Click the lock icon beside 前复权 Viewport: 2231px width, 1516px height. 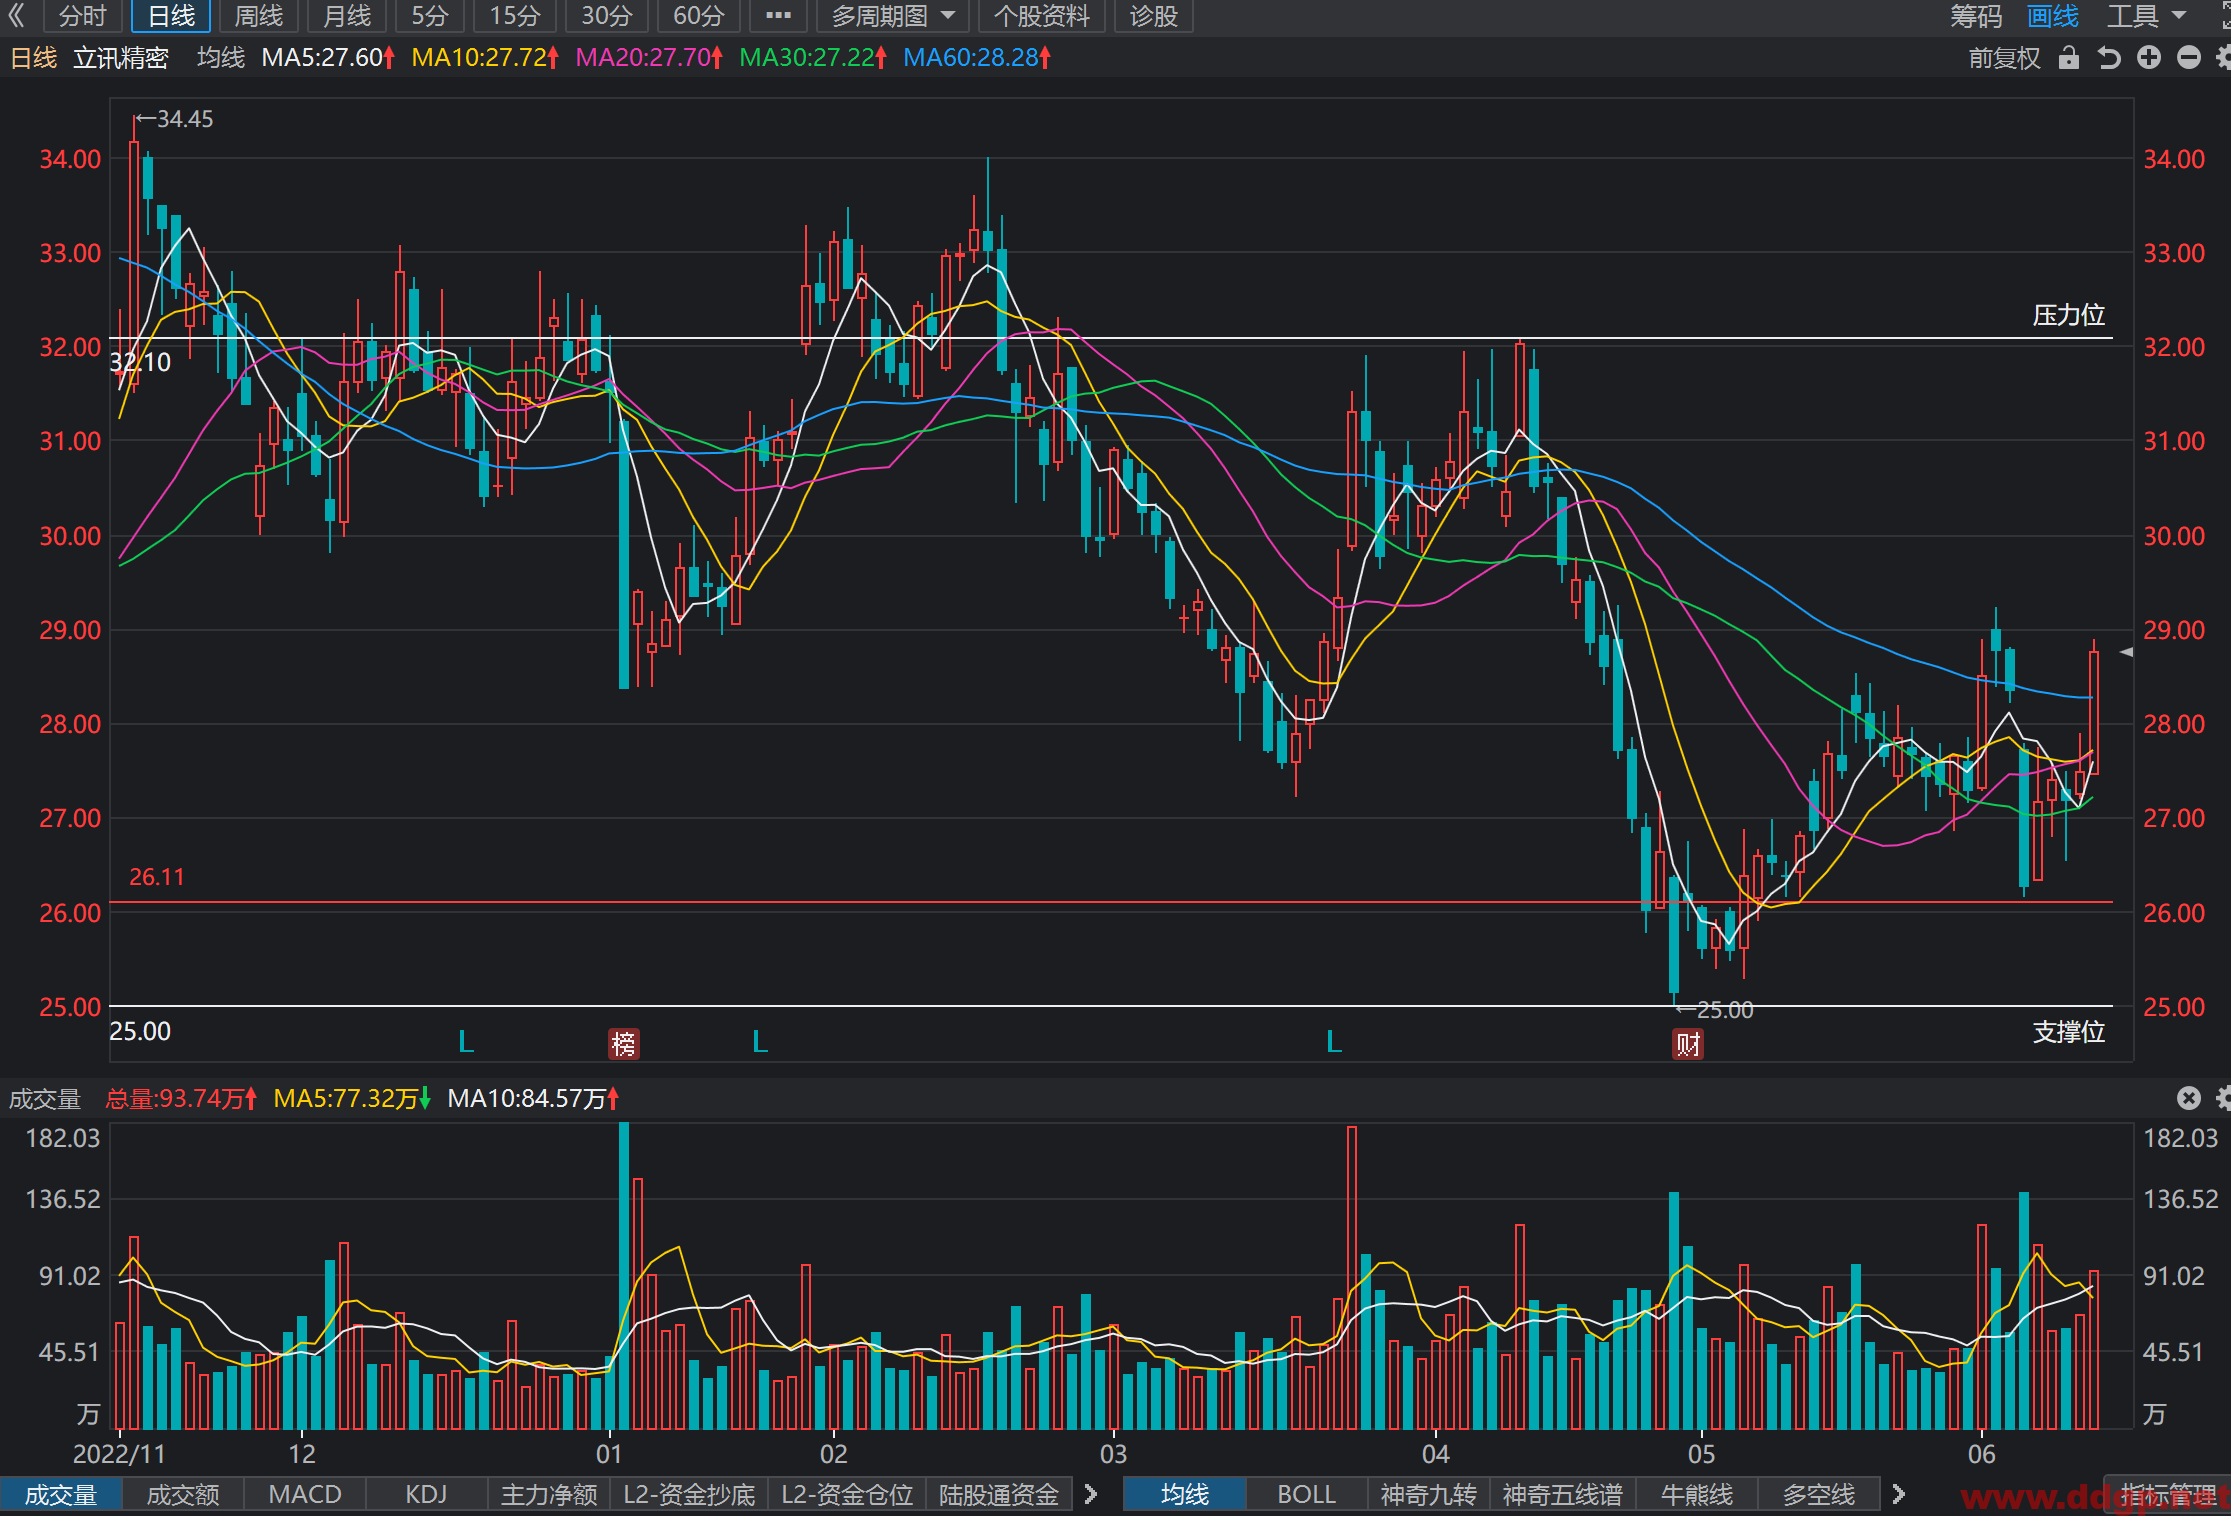2069,58
